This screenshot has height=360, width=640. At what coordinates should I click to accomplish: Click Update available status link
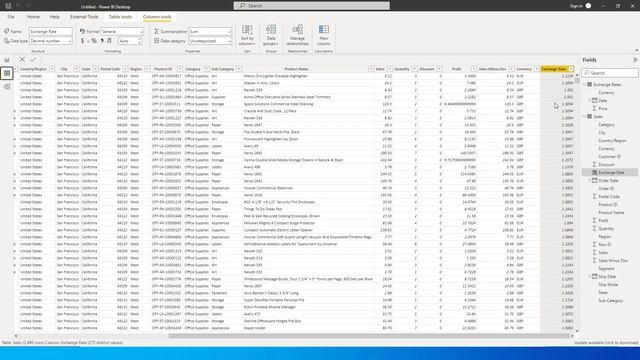(x=606, y=342)
